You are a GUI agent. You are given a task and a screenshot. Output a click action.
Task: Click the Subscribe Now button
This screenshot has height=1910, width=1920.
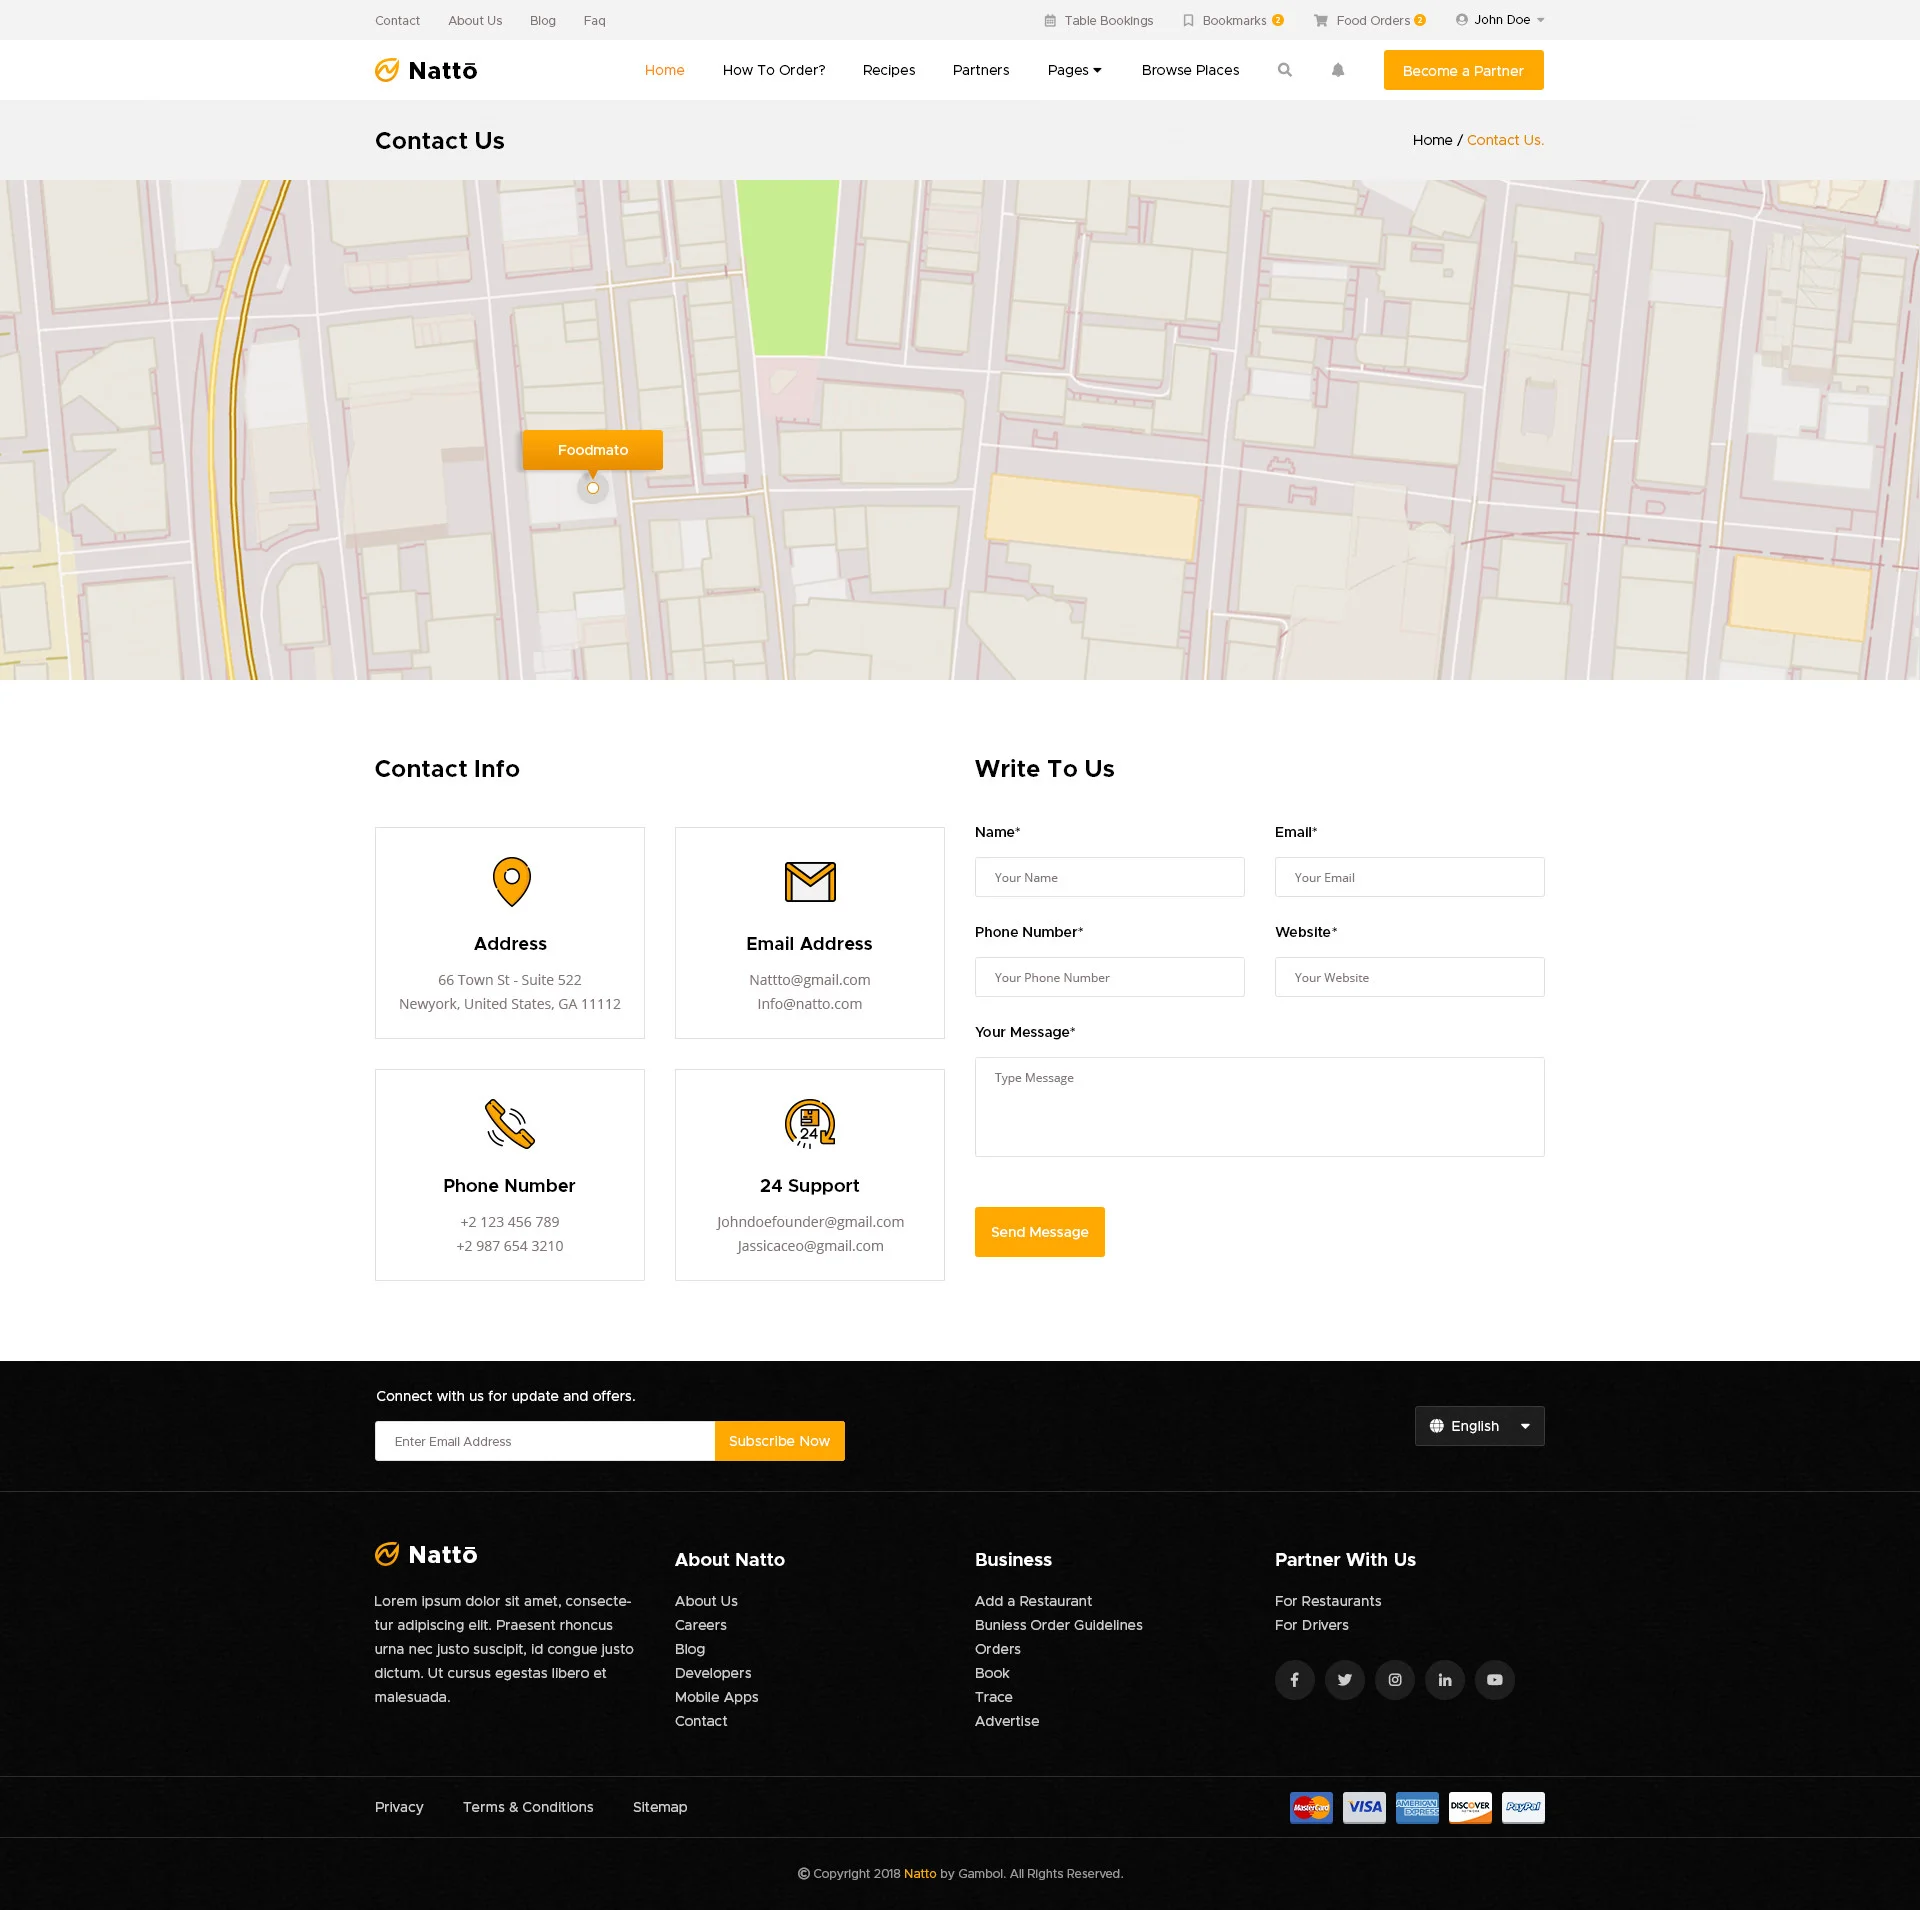point(779,1441)
